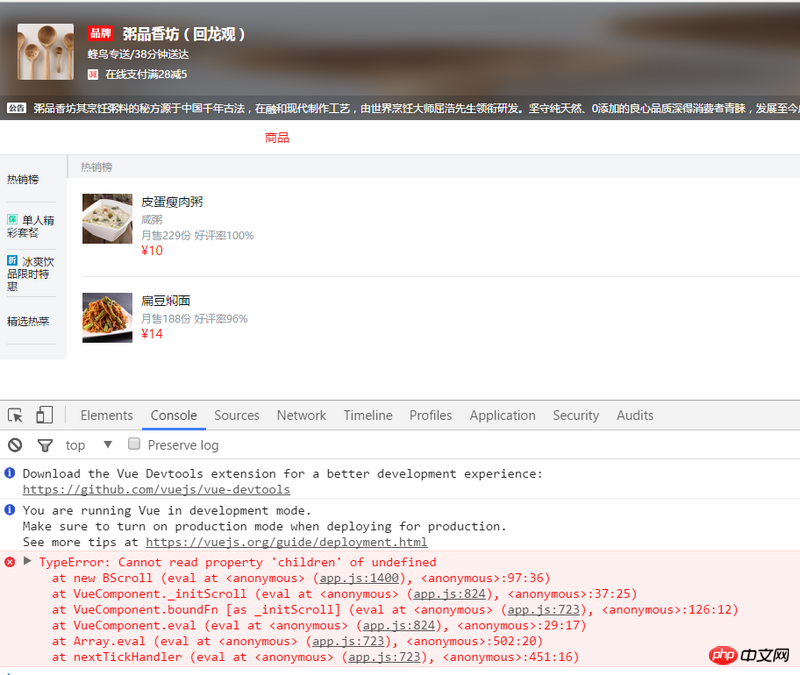800x675 pixels.
Task: Open the Timeline tab
Action: [368, 415]
